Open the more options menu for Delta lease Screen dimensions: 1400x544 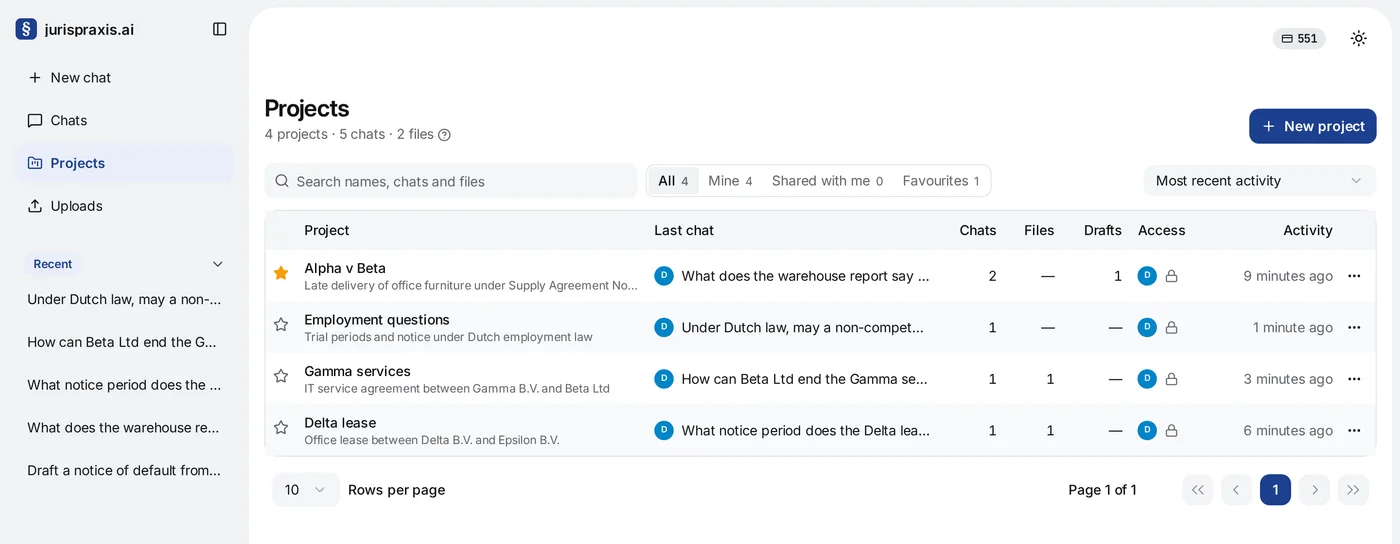point(1354,430)
